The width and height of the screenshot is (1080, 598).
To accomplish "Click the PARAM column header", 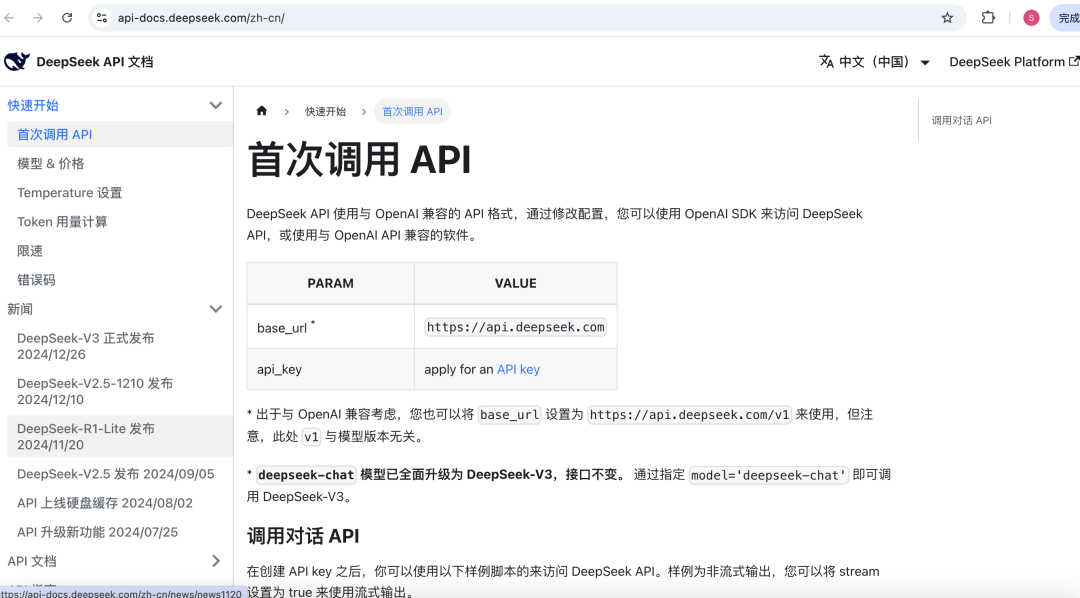I will (x=331, y=283).
